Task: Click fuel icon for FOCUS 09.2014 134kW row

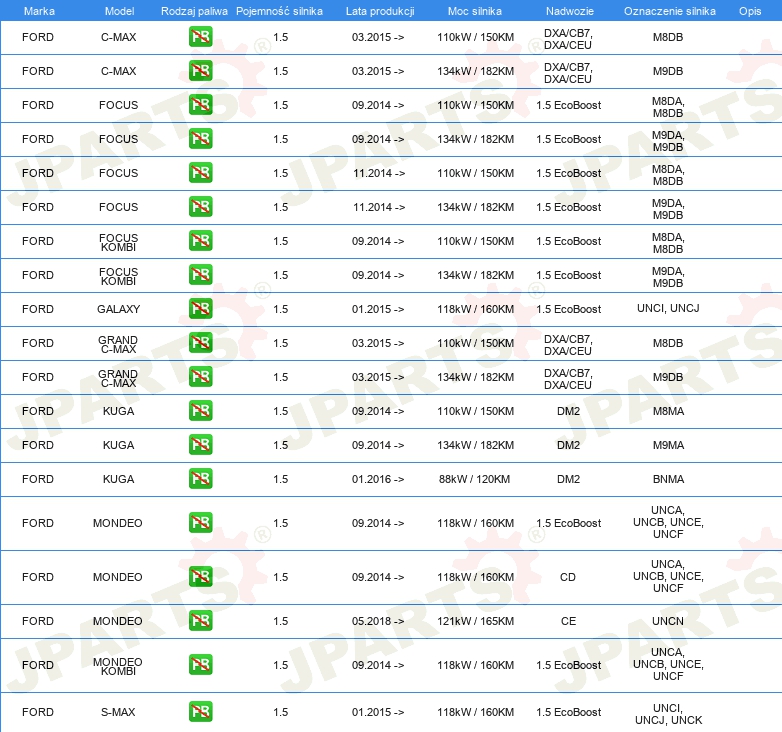Action: (x=200, y=139)
